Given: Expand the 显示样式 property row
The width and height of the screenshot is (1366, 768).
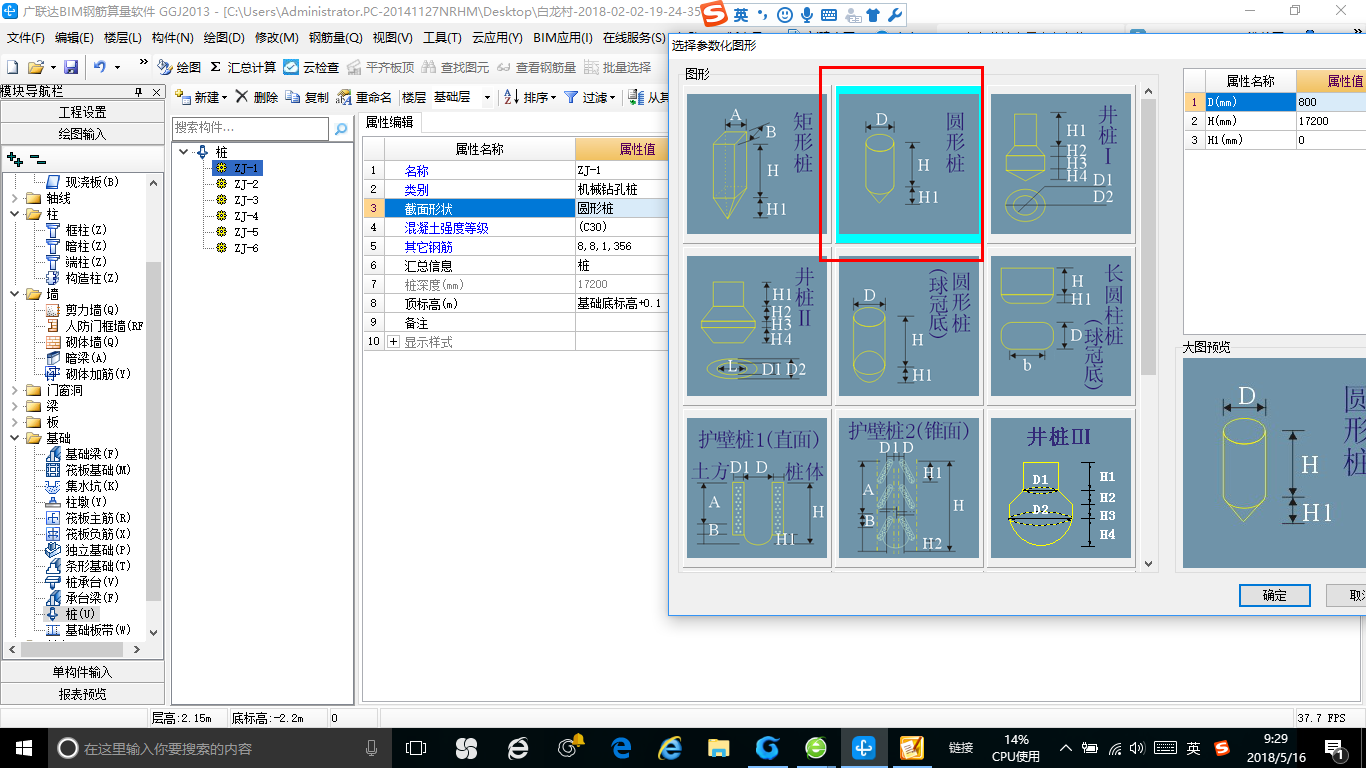Looking at the screenshot, I should tap(393, 342).
